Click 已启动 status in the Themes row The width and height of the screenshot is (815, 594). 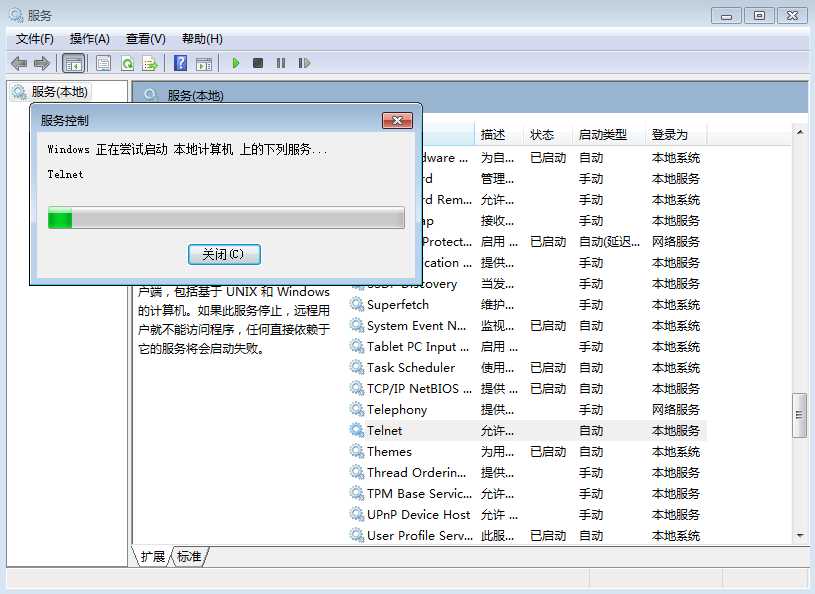click(548, 452)
